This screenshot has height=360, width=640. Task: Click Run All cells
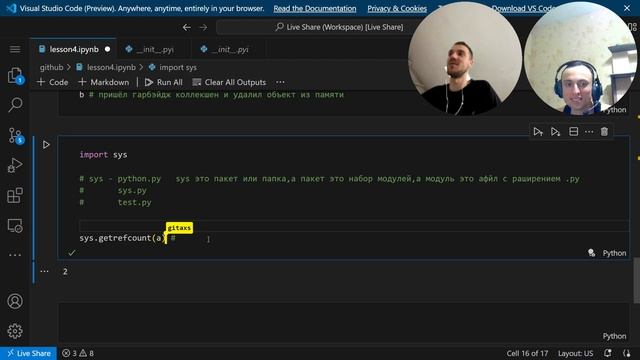click(x=164, y=82)
